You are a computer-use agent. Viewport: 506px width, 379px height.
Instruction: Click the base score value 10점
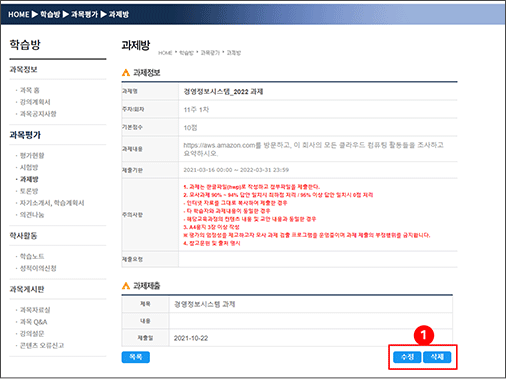[x=190, y=128]
